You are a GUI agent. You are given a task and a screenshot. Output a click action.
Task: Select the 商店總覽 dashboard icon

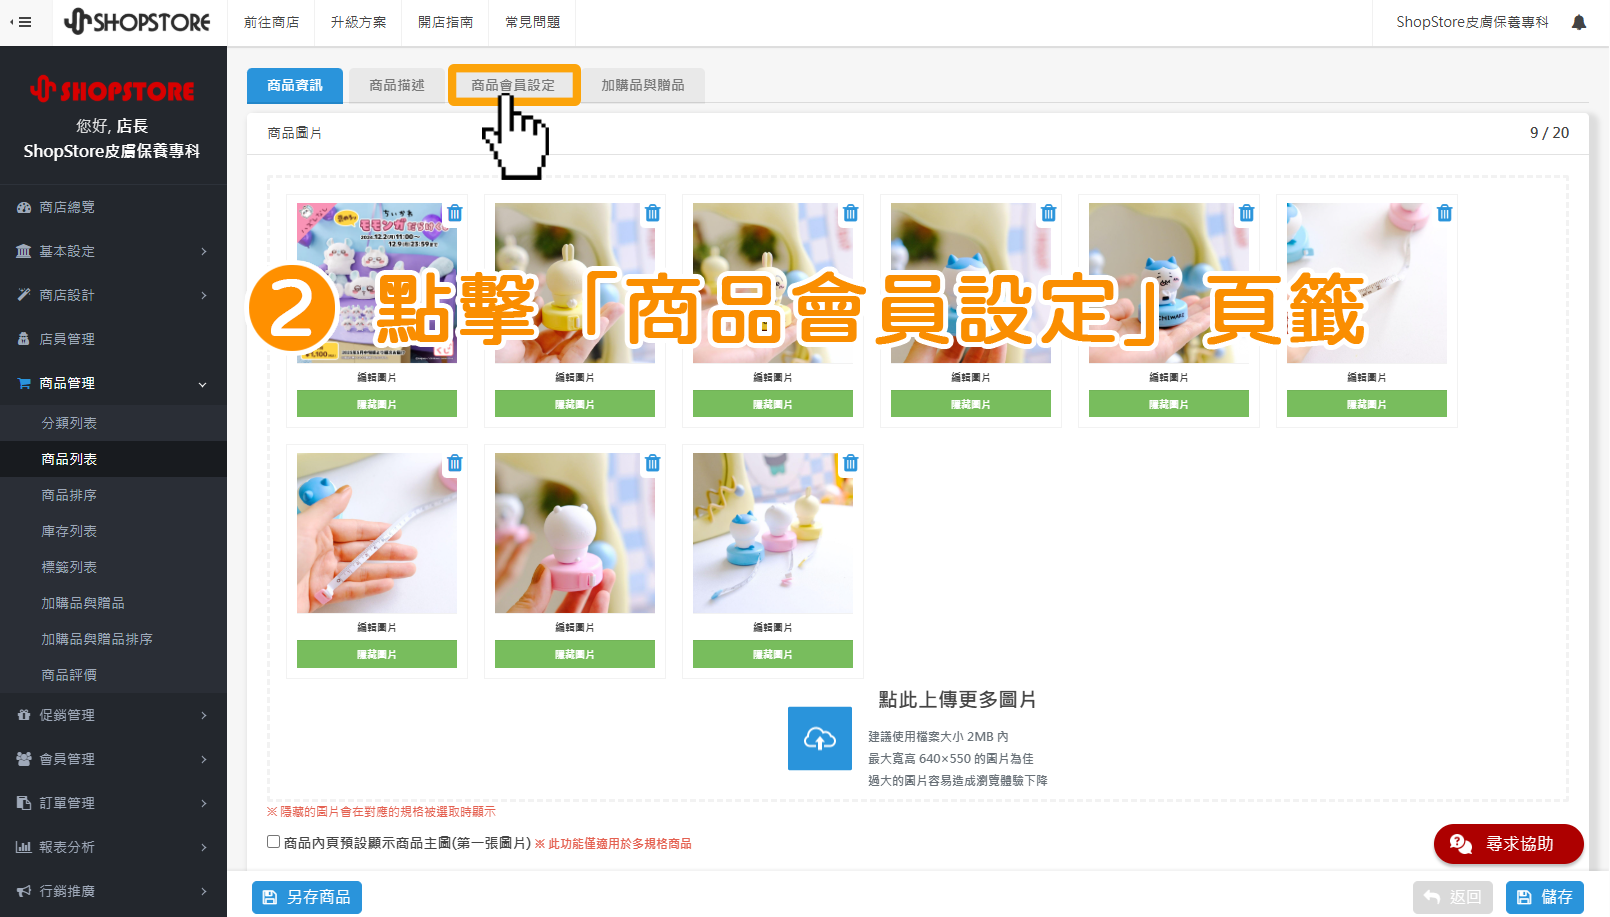click(x=24, y=207)
